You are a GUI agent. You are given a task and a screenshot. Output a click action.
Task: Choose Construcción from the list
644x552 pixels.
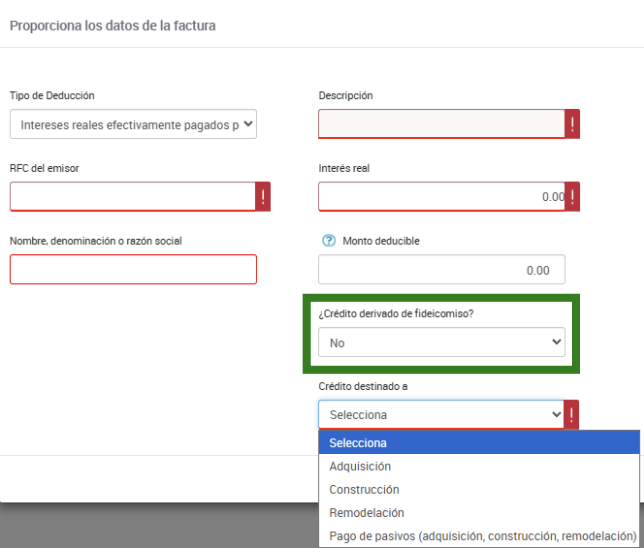[364, 490]
